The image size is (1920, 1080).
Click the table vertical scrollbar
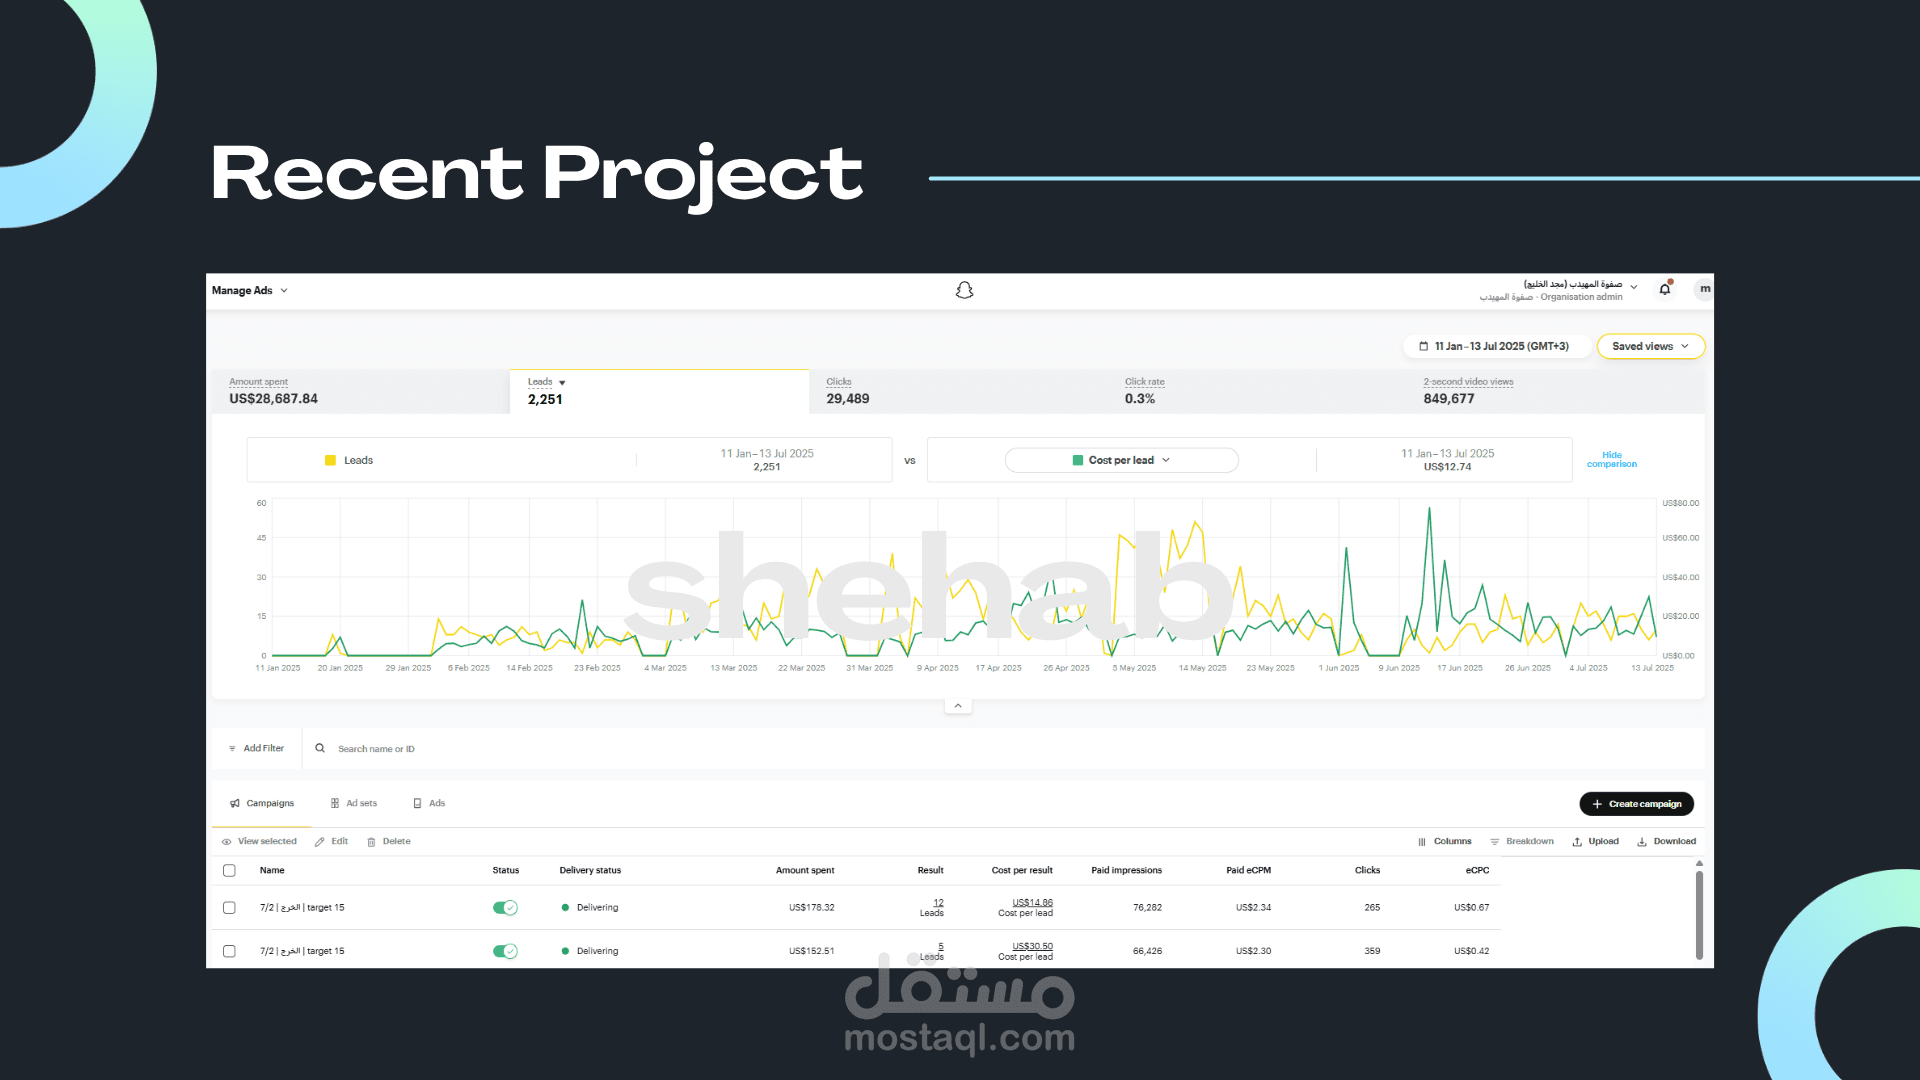pyautogui.click(x=1699, y=915)
